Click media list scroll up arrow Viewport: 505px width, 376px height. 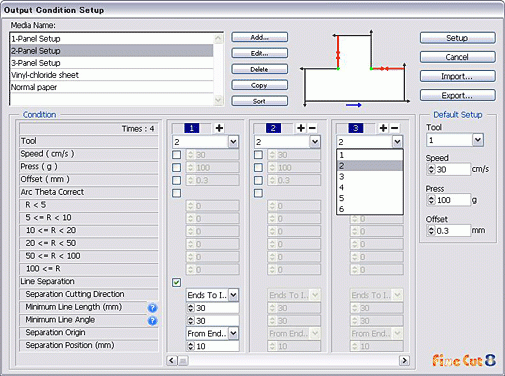(x=218, y=39)
